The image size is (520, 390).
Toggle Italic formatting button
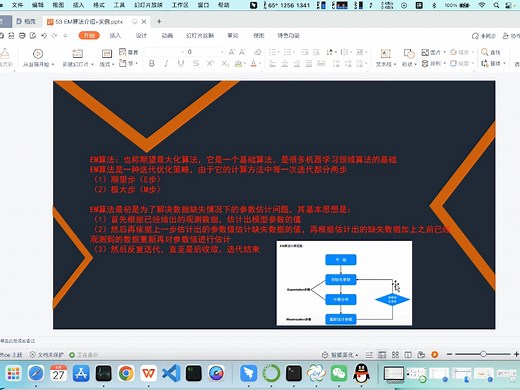coord(166,63)
